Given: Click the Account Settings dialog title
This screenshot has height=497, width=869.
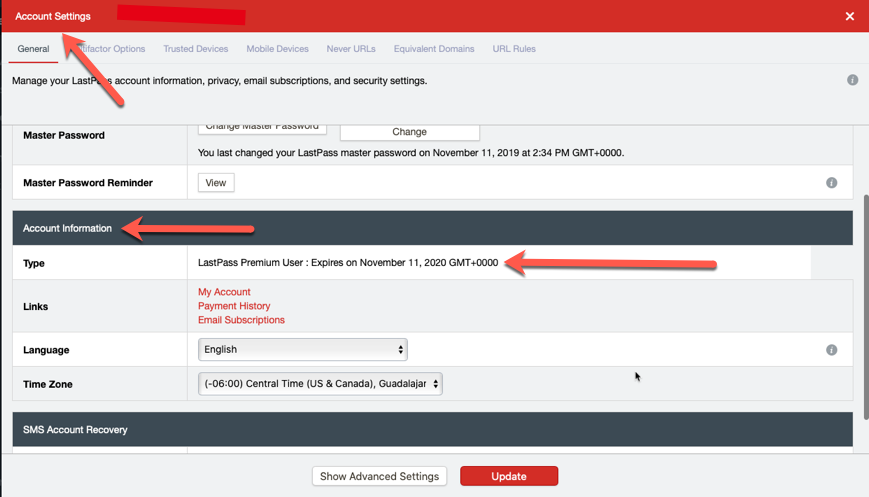Looking at the screenshot, I should click(x=53, y=16).
